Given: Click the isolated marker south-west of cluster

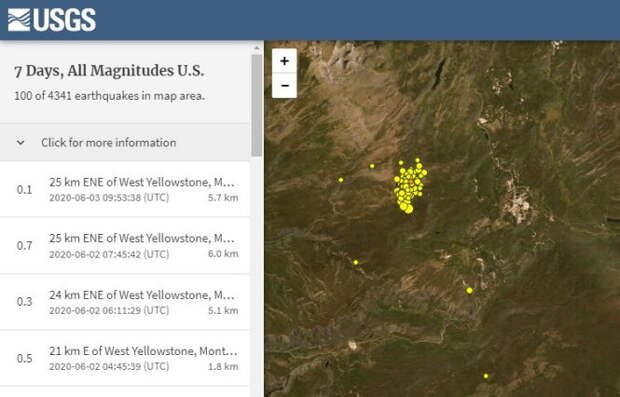Looking at the screenshot, I should 356,263.
